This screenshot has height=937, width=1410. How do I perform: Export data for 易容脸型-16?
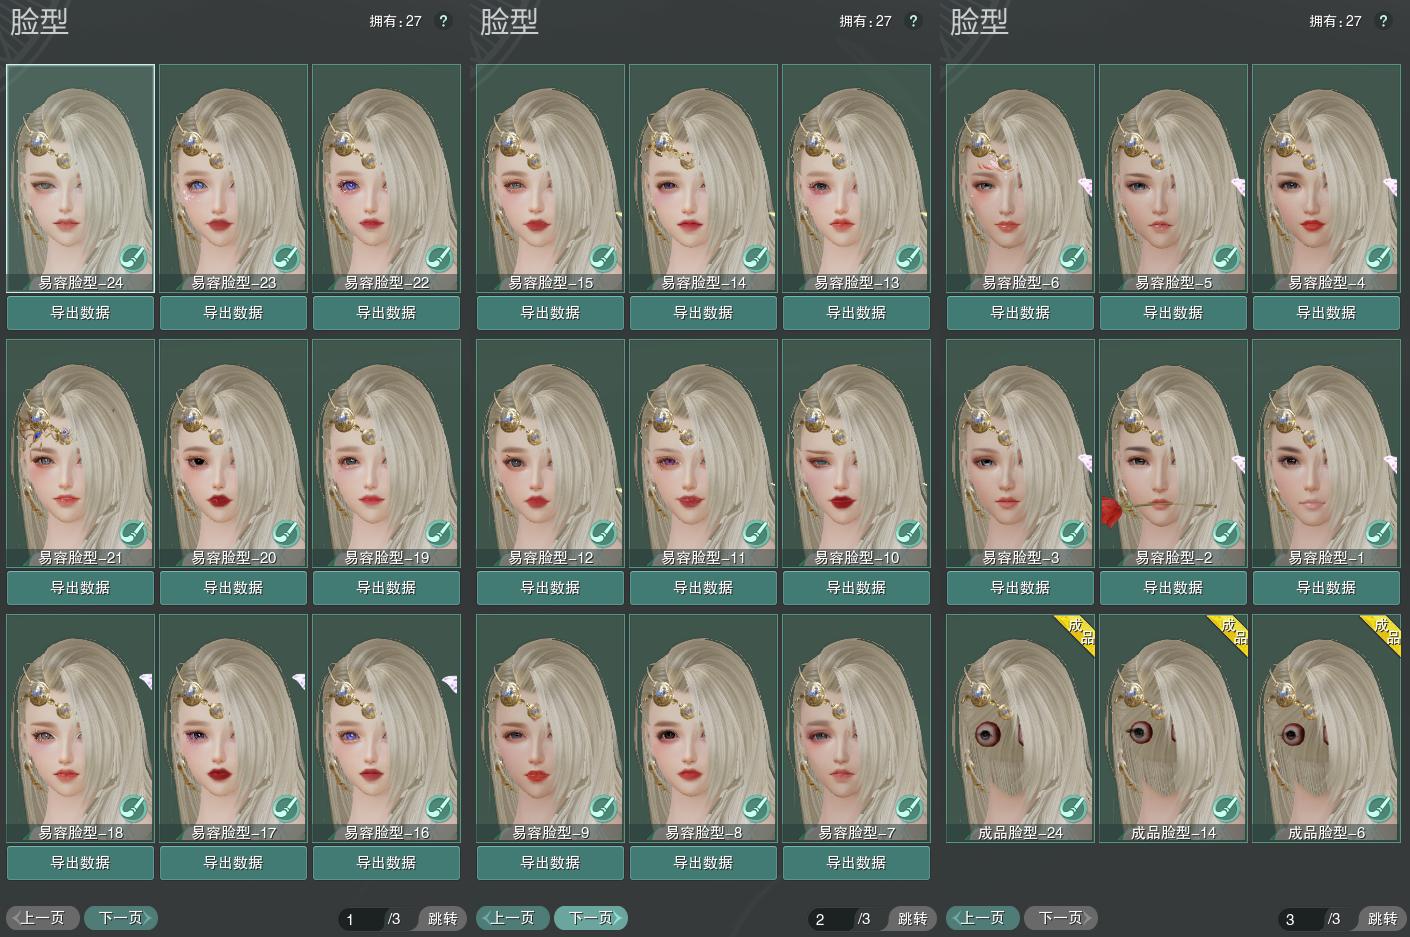tap(386, 863)
